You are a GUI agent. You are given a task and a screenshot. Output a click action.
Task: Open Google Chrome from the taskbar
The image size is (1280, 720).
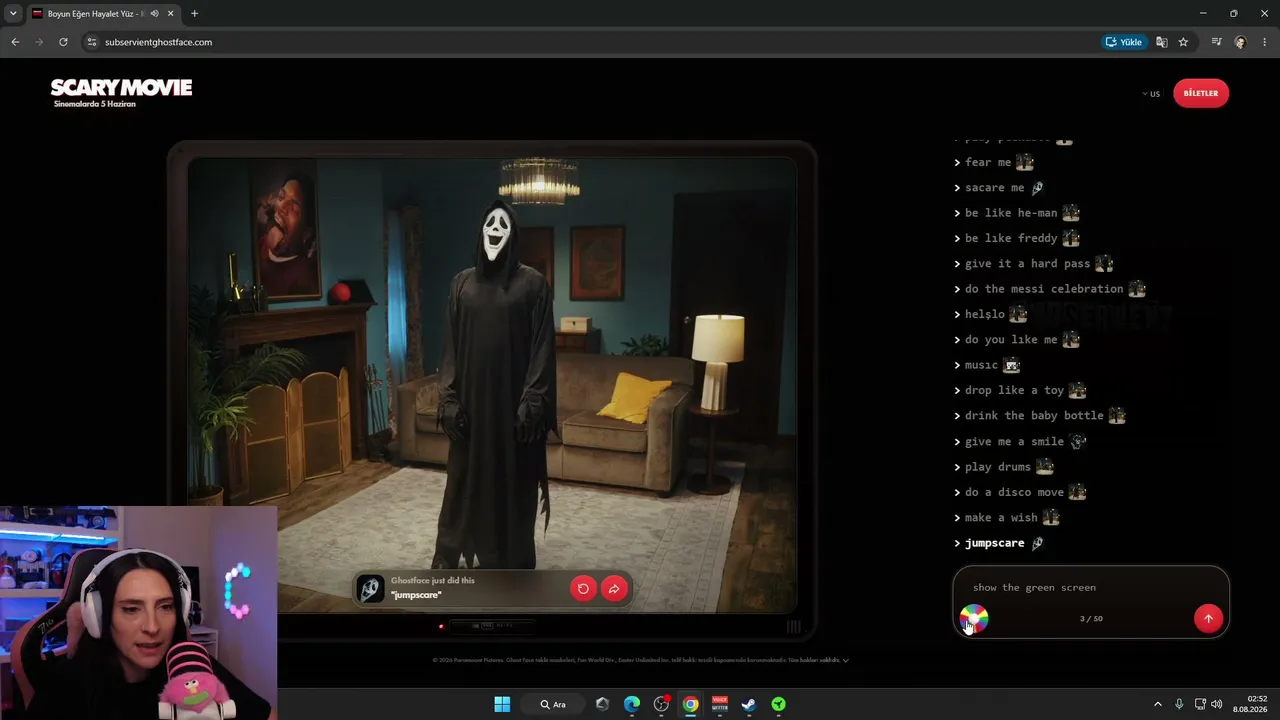(x=690, y=704)
